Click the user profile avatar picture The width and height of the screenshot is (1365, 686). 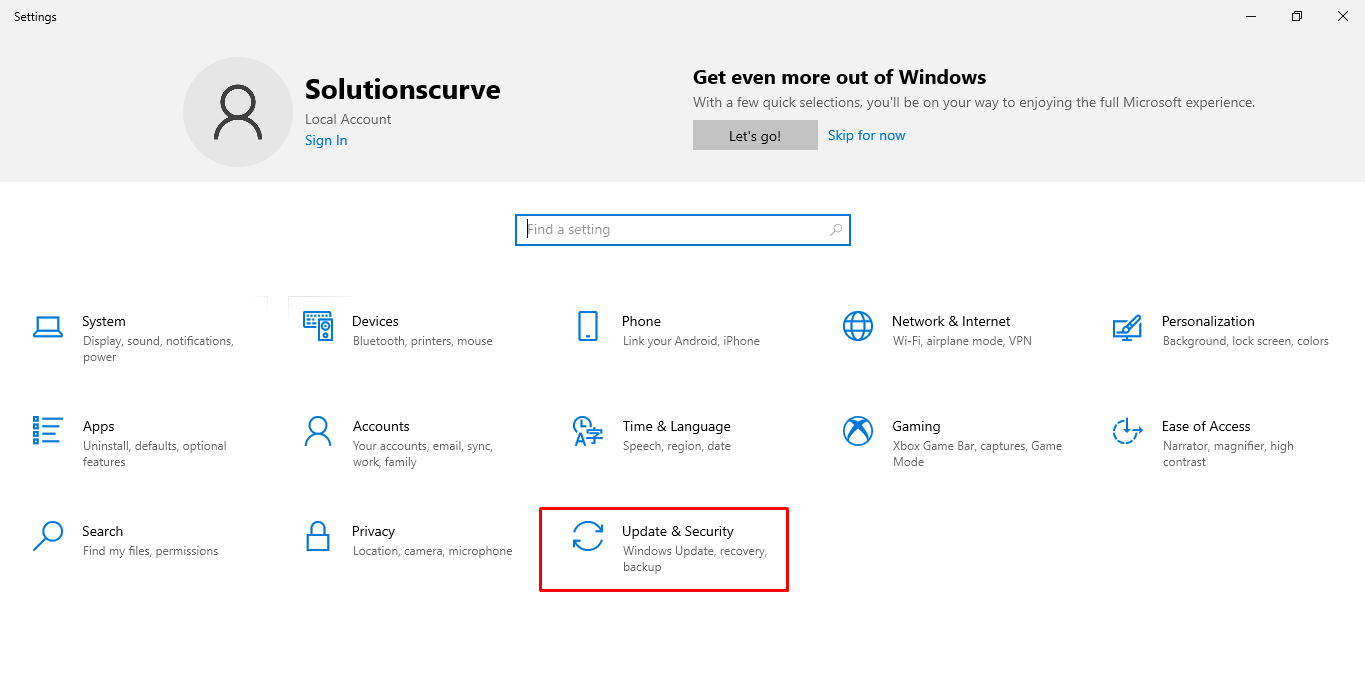238,112
